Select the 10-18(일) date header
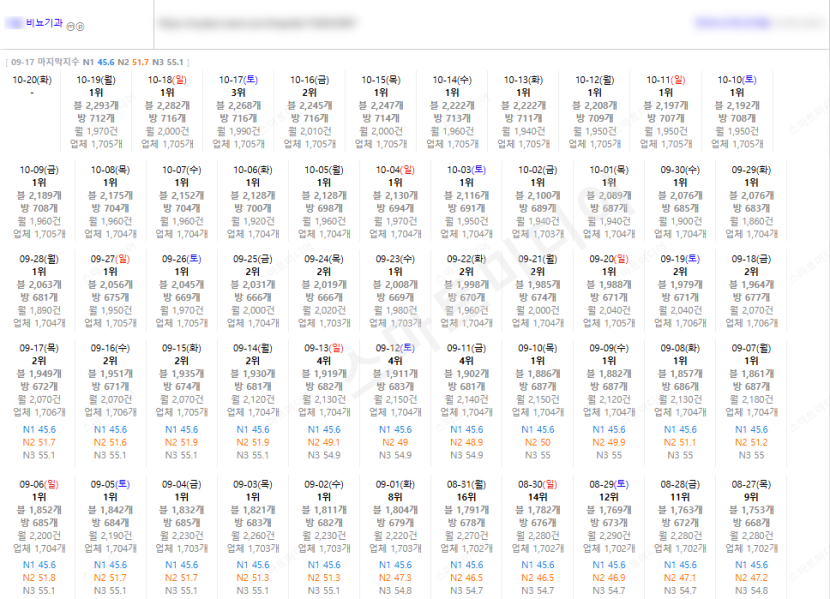 (x=167, y=80)
